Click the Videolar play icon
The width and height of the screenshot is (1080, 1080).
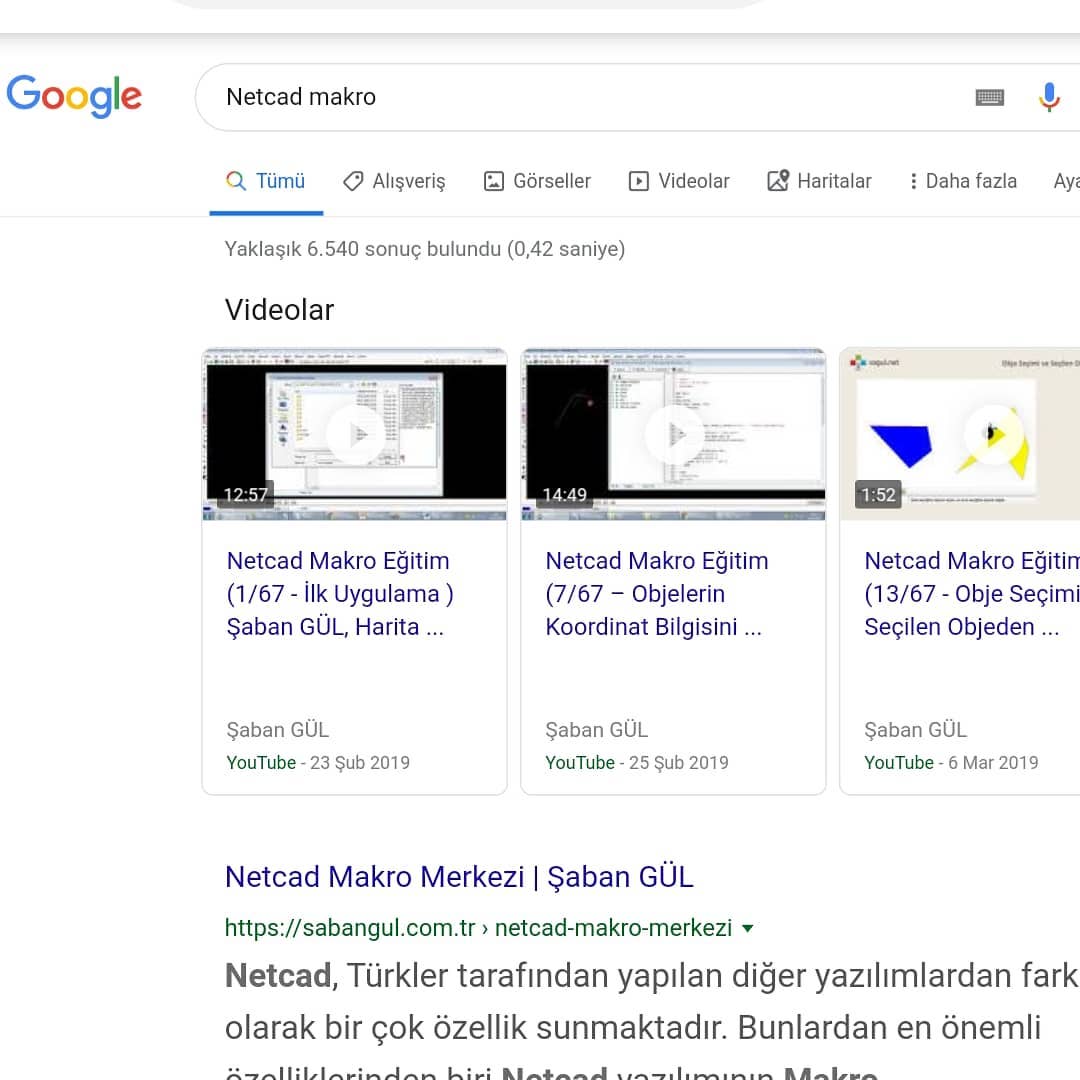tap(638, 181)
